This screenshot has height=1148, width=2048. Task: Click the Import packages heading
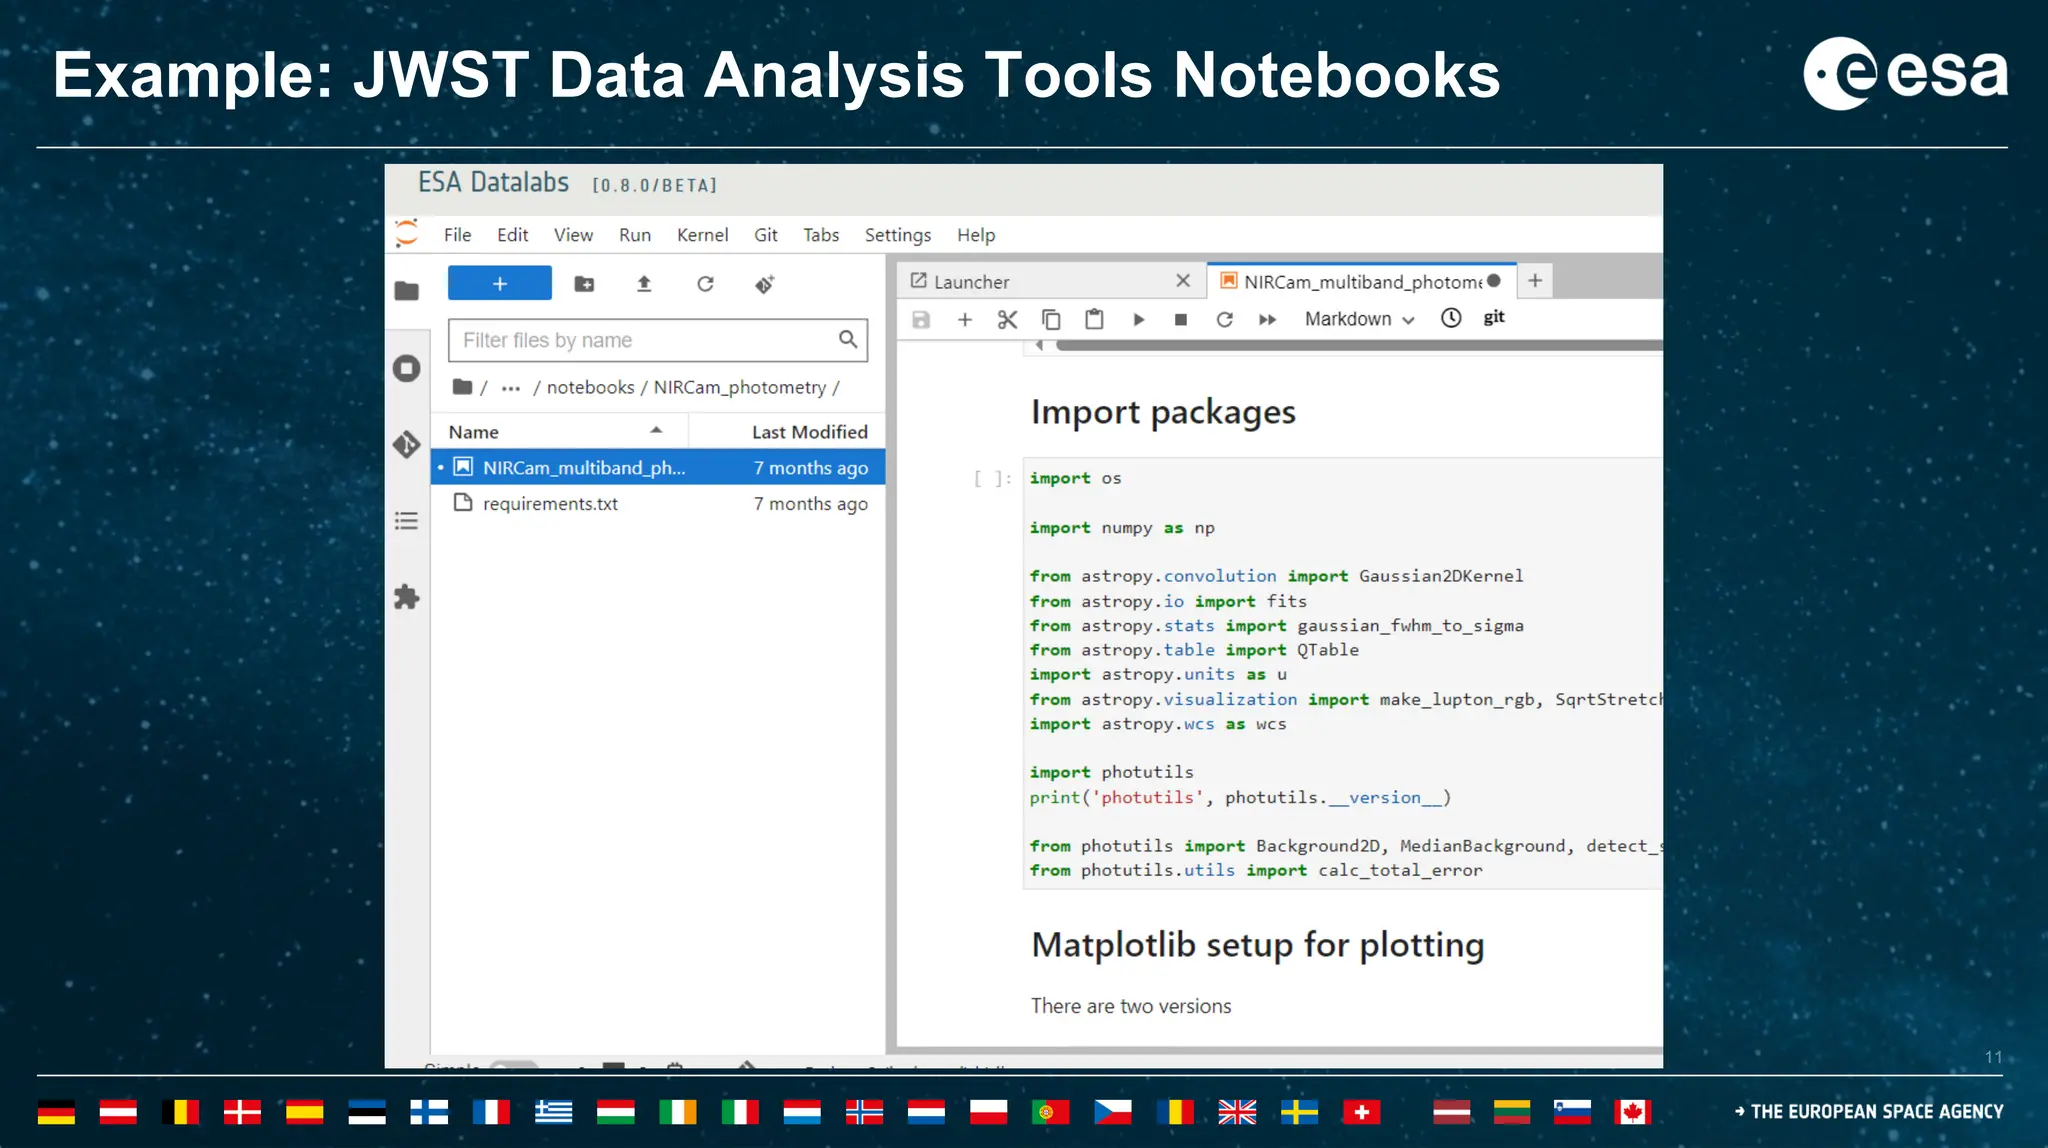tap(1163, 412)
